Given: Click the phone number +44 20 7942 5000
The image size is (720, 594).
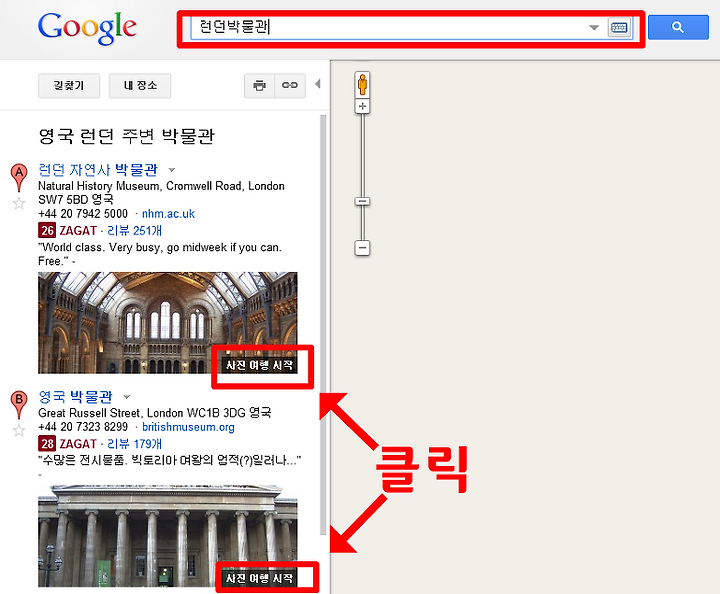Looking at the screenshot, I should tap(83, 214).
